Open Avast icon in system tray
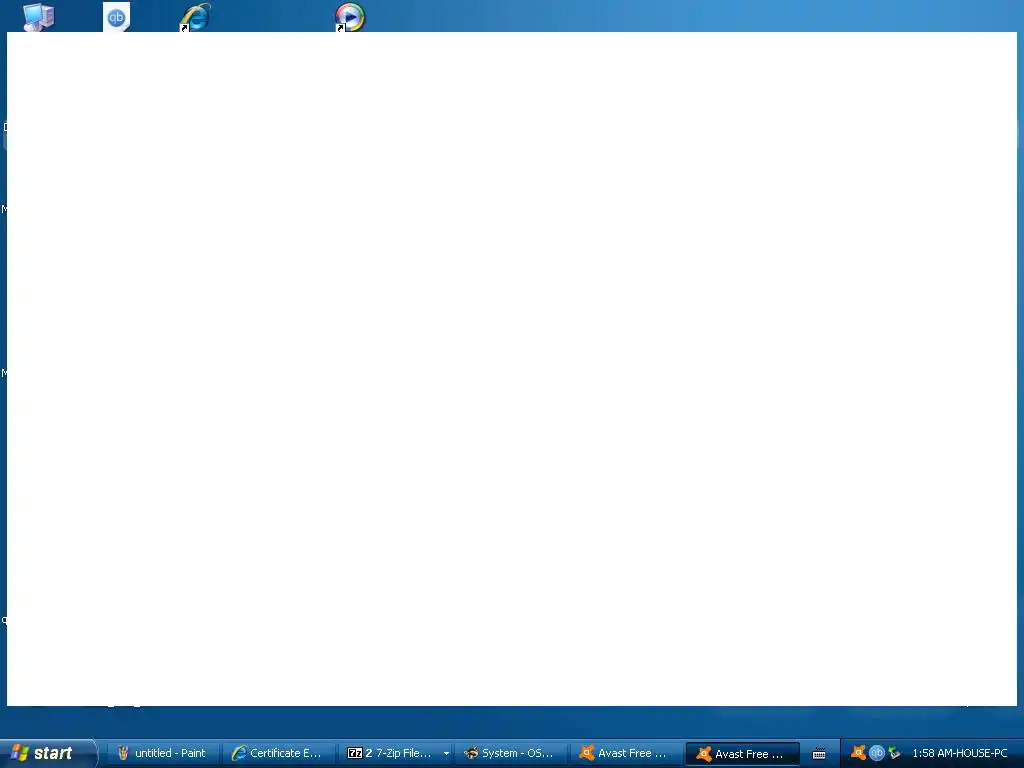The height and width of the screenshot is (768, 1024). point(859,753)
